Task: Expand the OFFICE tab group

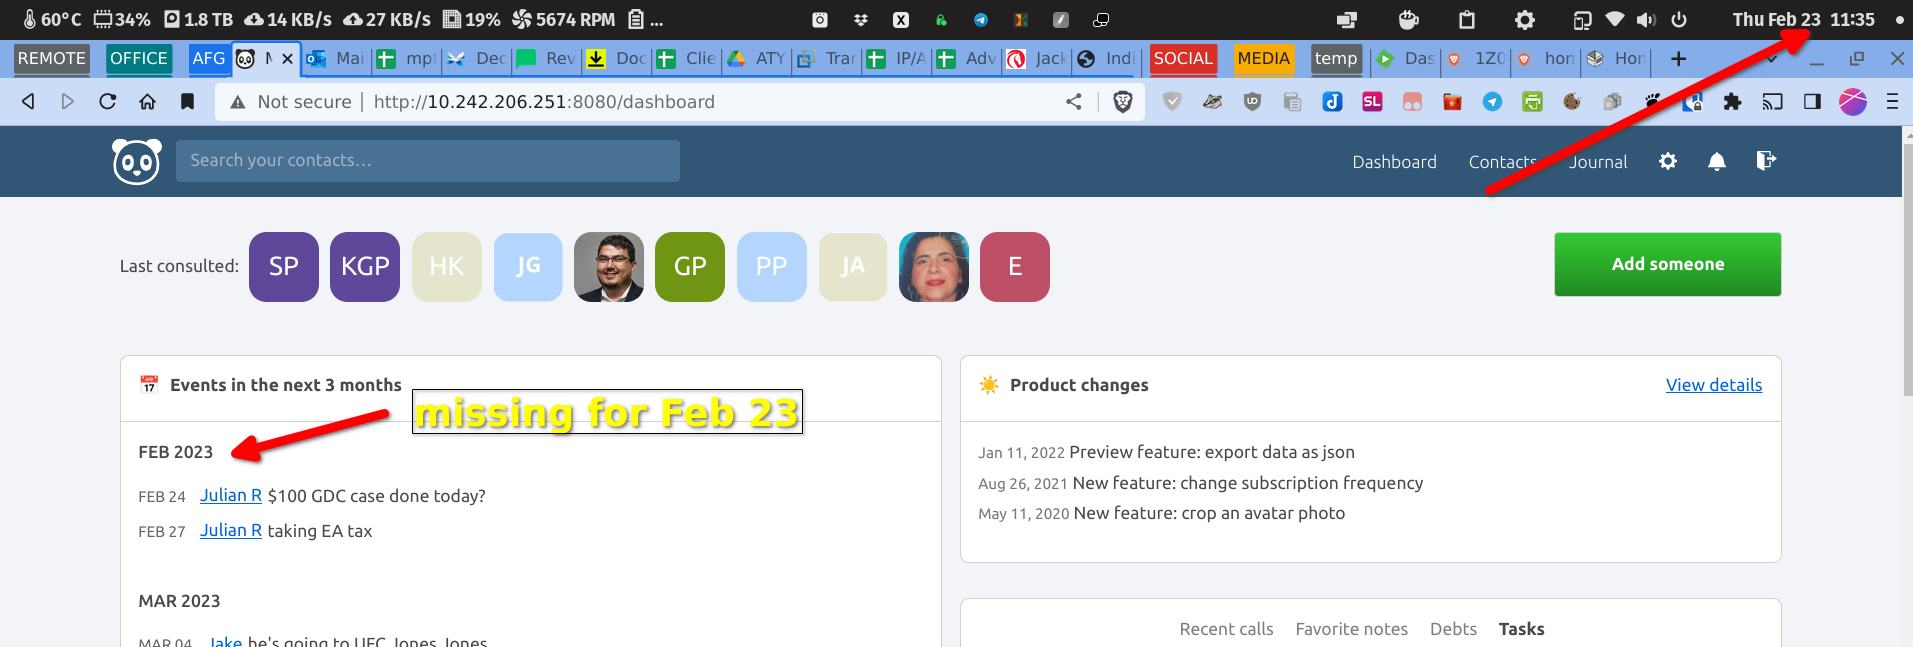Action: 139,59
